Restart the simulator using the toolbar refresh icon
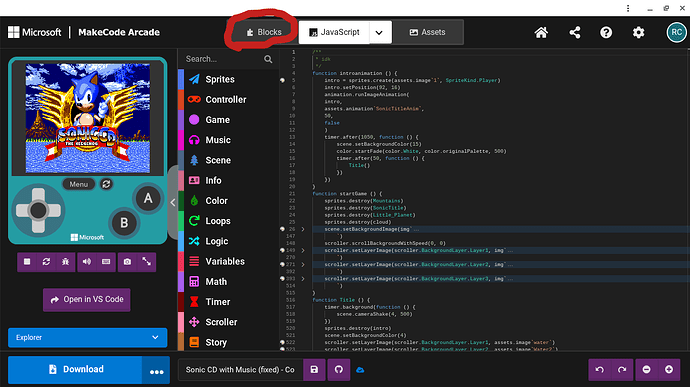This screenshot has width=690, height=387. 46,262
